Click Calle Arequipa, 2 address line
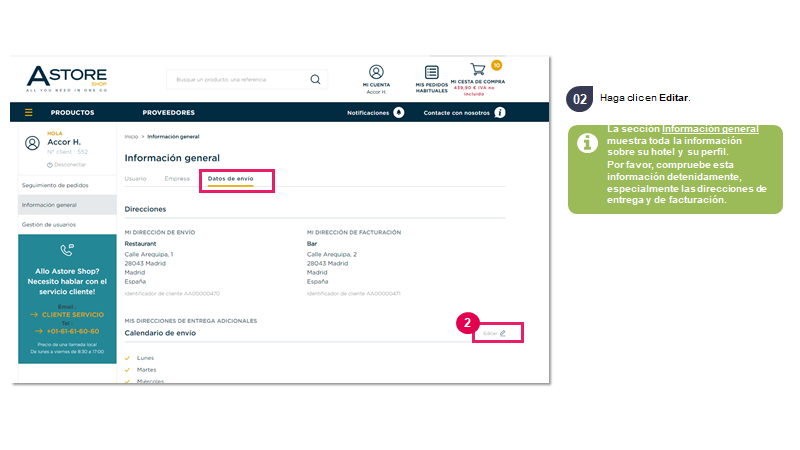 coord(332,254)
